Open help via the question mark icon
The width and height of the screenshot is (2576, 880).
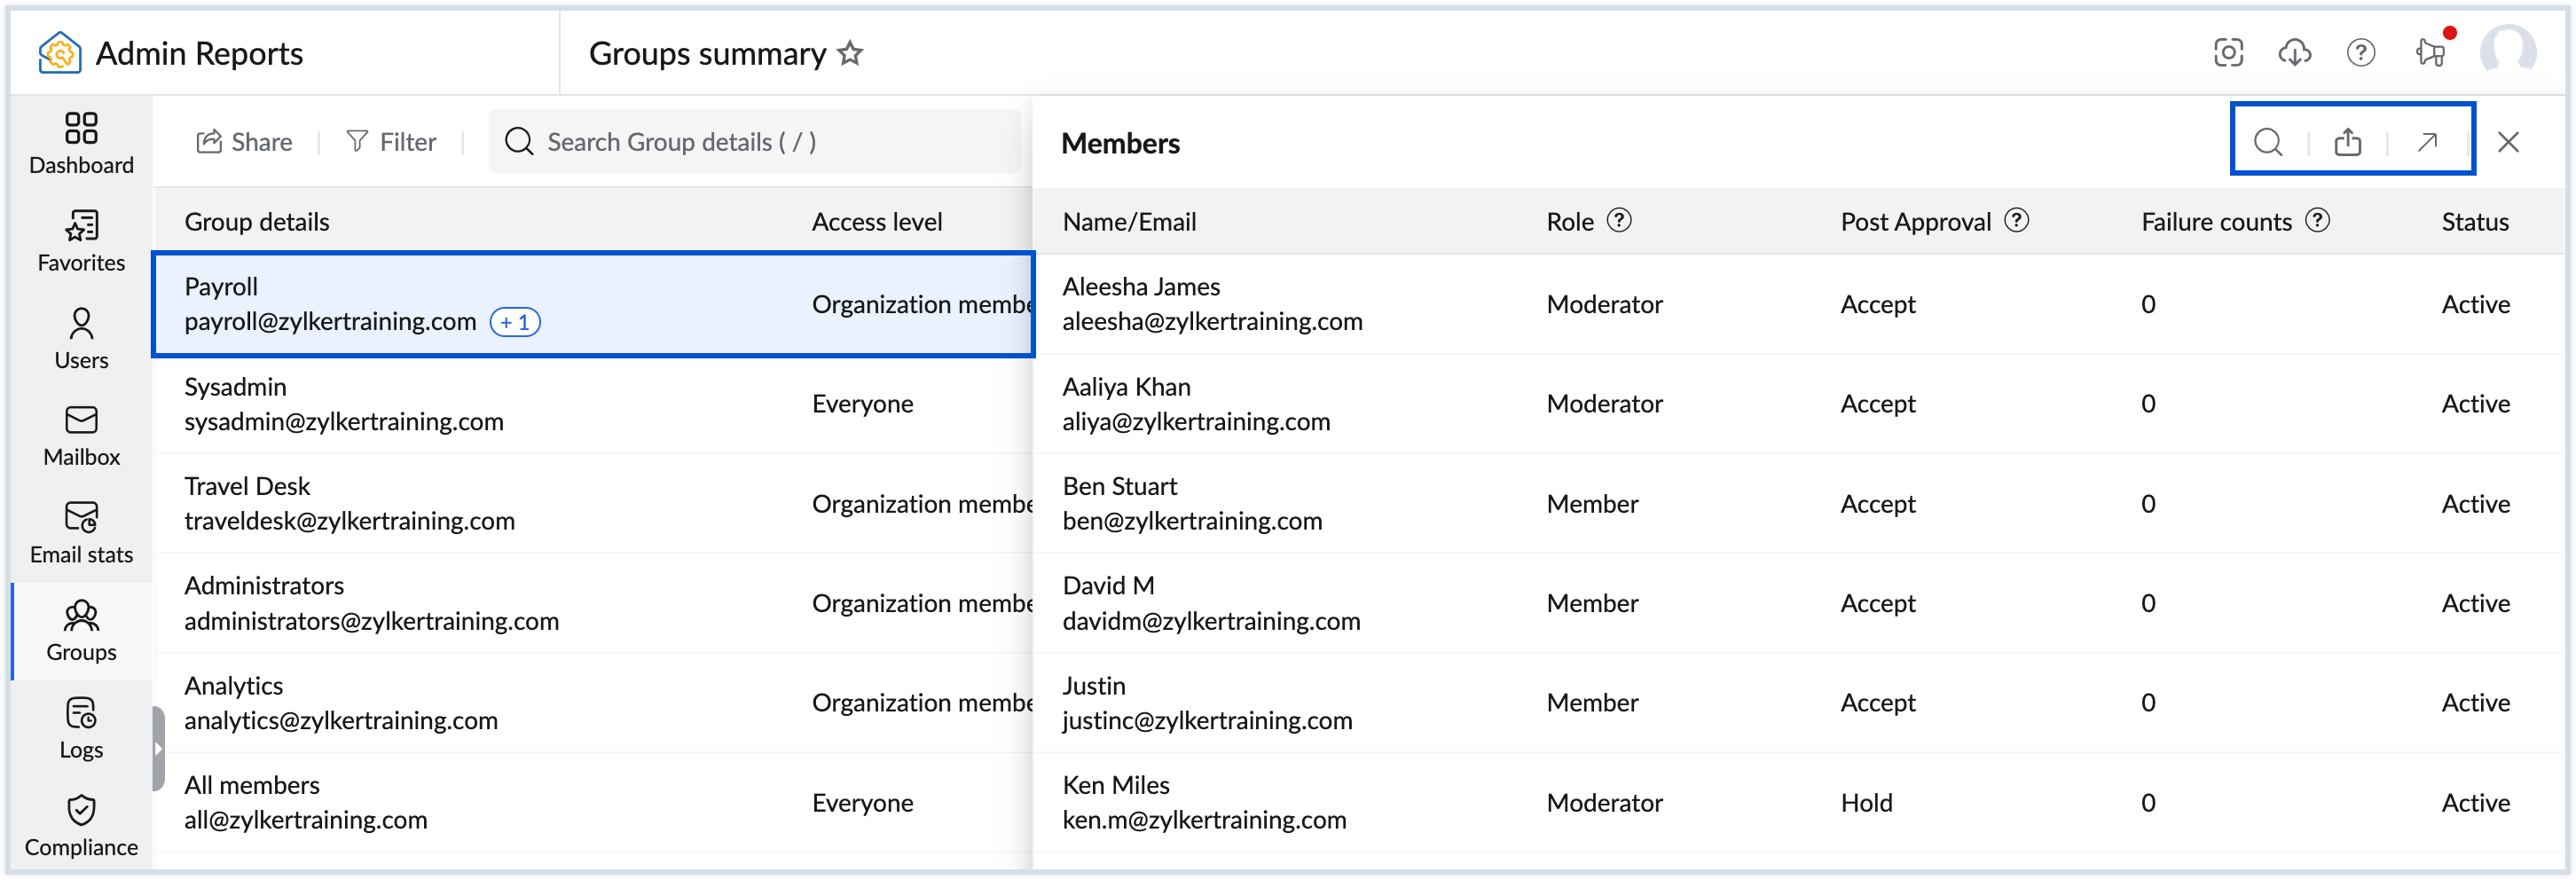(x=2361, y=53)
